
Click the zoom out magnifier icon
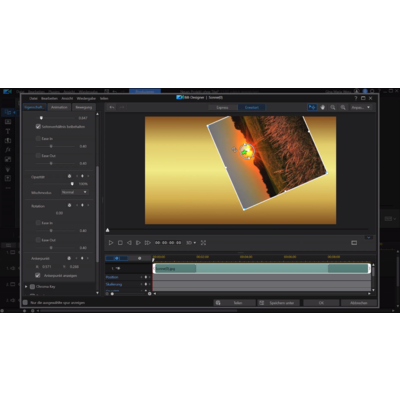333,107
